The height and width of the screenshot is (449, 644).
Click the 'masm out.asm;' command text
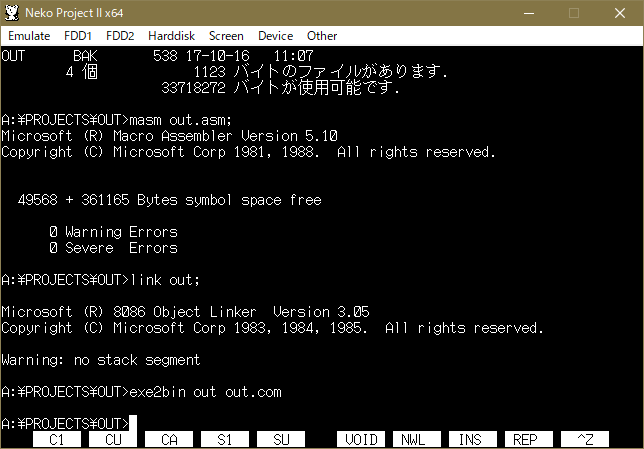181,120
